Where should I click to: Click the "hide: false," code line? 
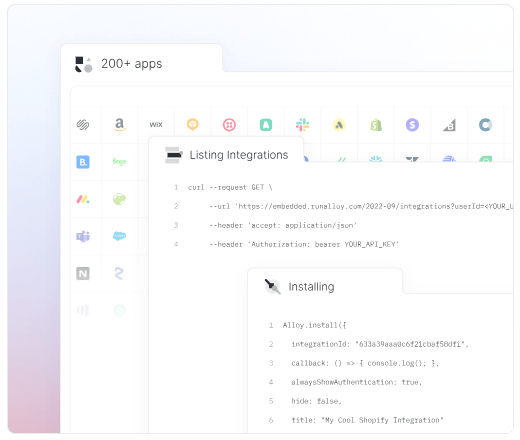[316, 401]
